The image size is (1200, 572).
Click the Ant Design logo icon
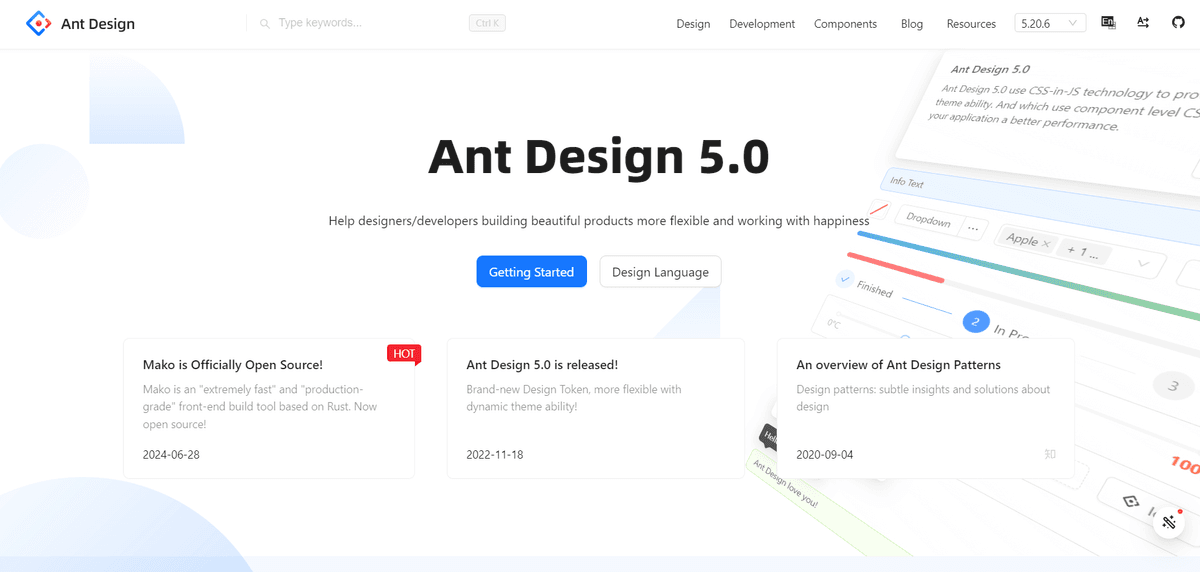[38, 23]
